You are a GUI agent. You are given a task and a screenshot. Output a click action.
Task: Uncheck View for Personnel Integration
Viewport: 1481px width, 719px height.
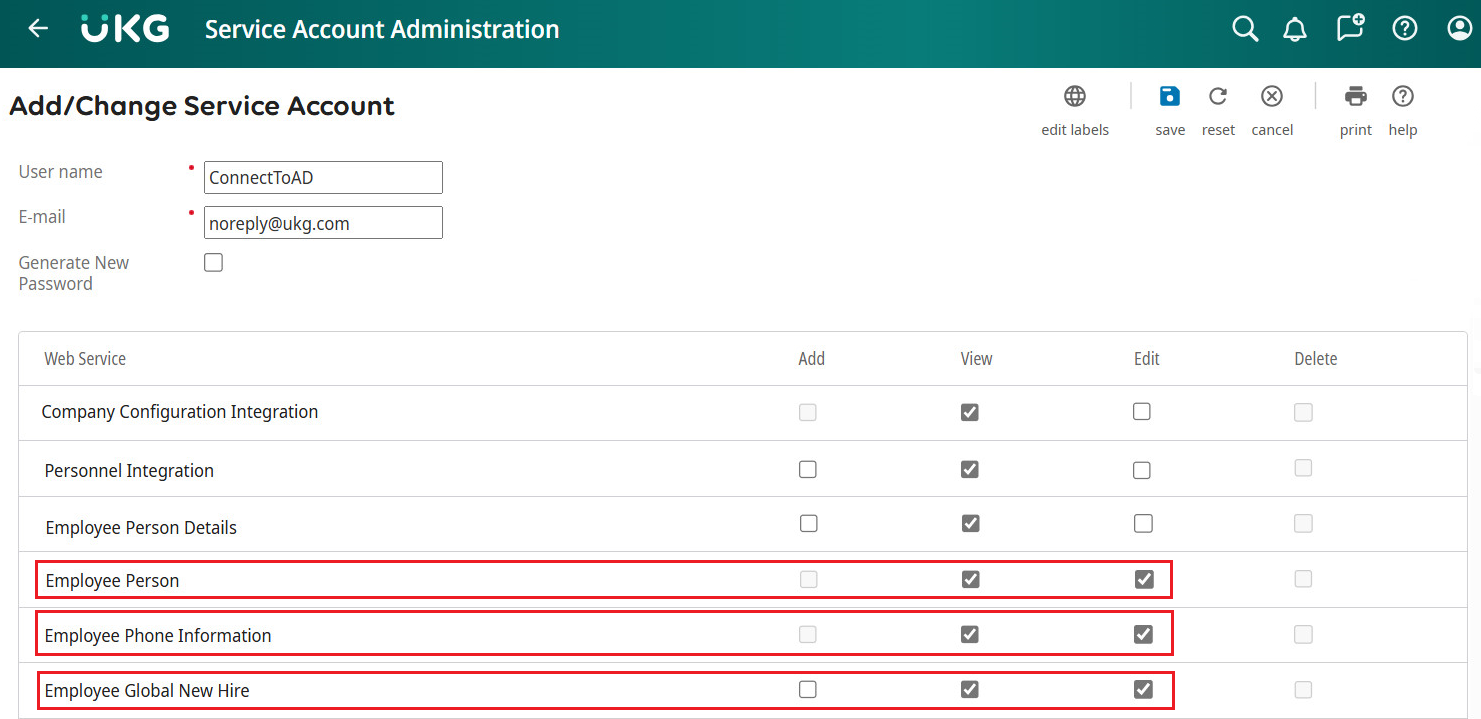tap(970, 469)
